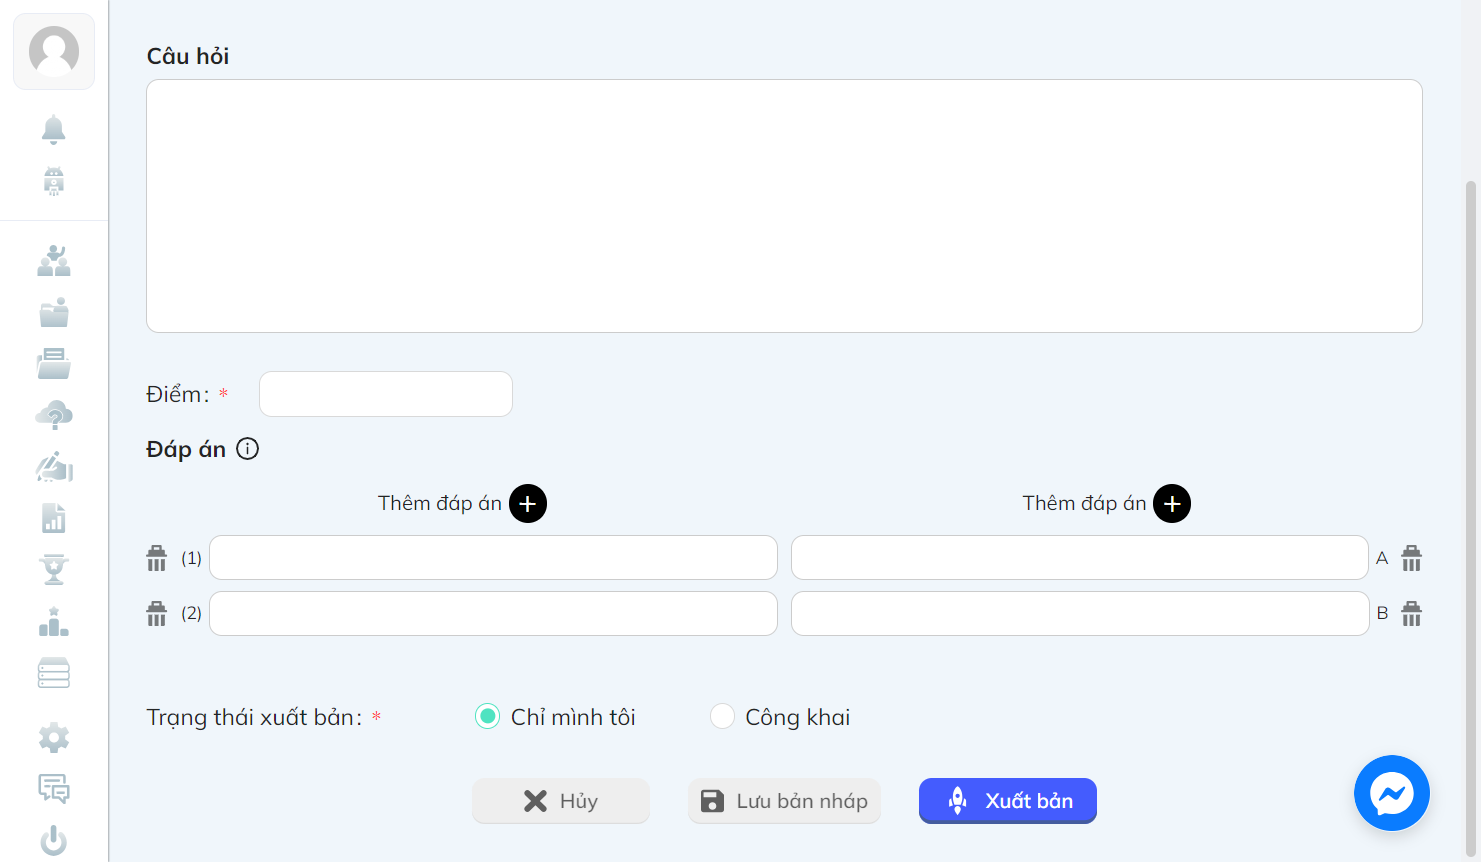The width and height of the screenshot is (1481, 862).
Task: Delete answer A with trash icon
Action: [x=1411, y=558]
